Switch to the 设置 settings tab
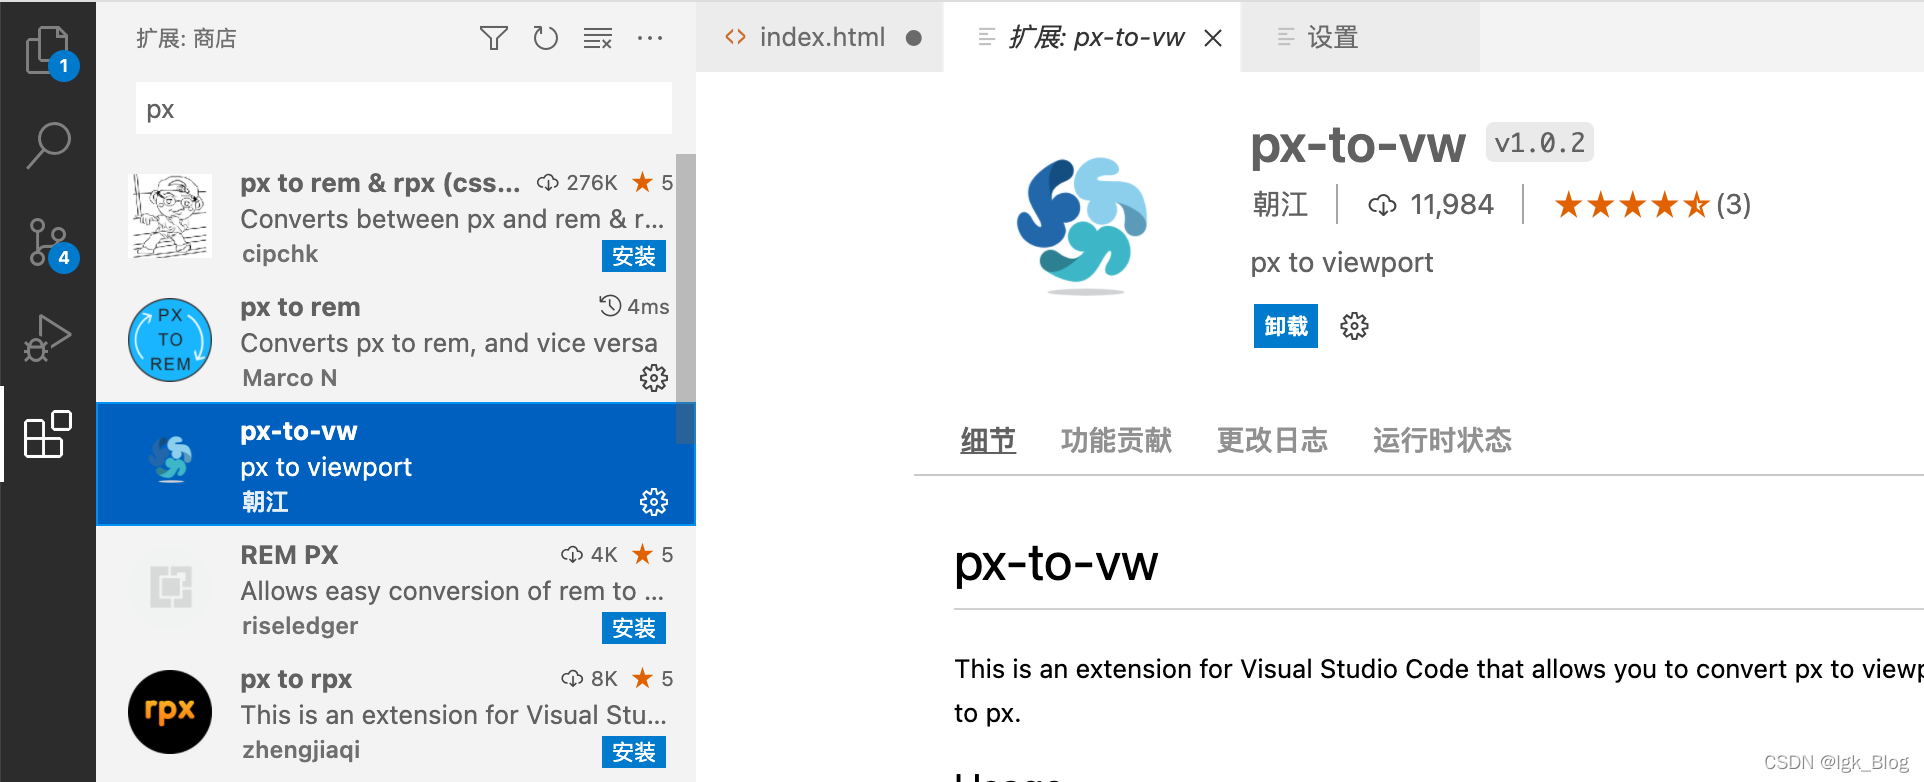This screenshot has height=782, width=1924. click(x=1360, y=37)
